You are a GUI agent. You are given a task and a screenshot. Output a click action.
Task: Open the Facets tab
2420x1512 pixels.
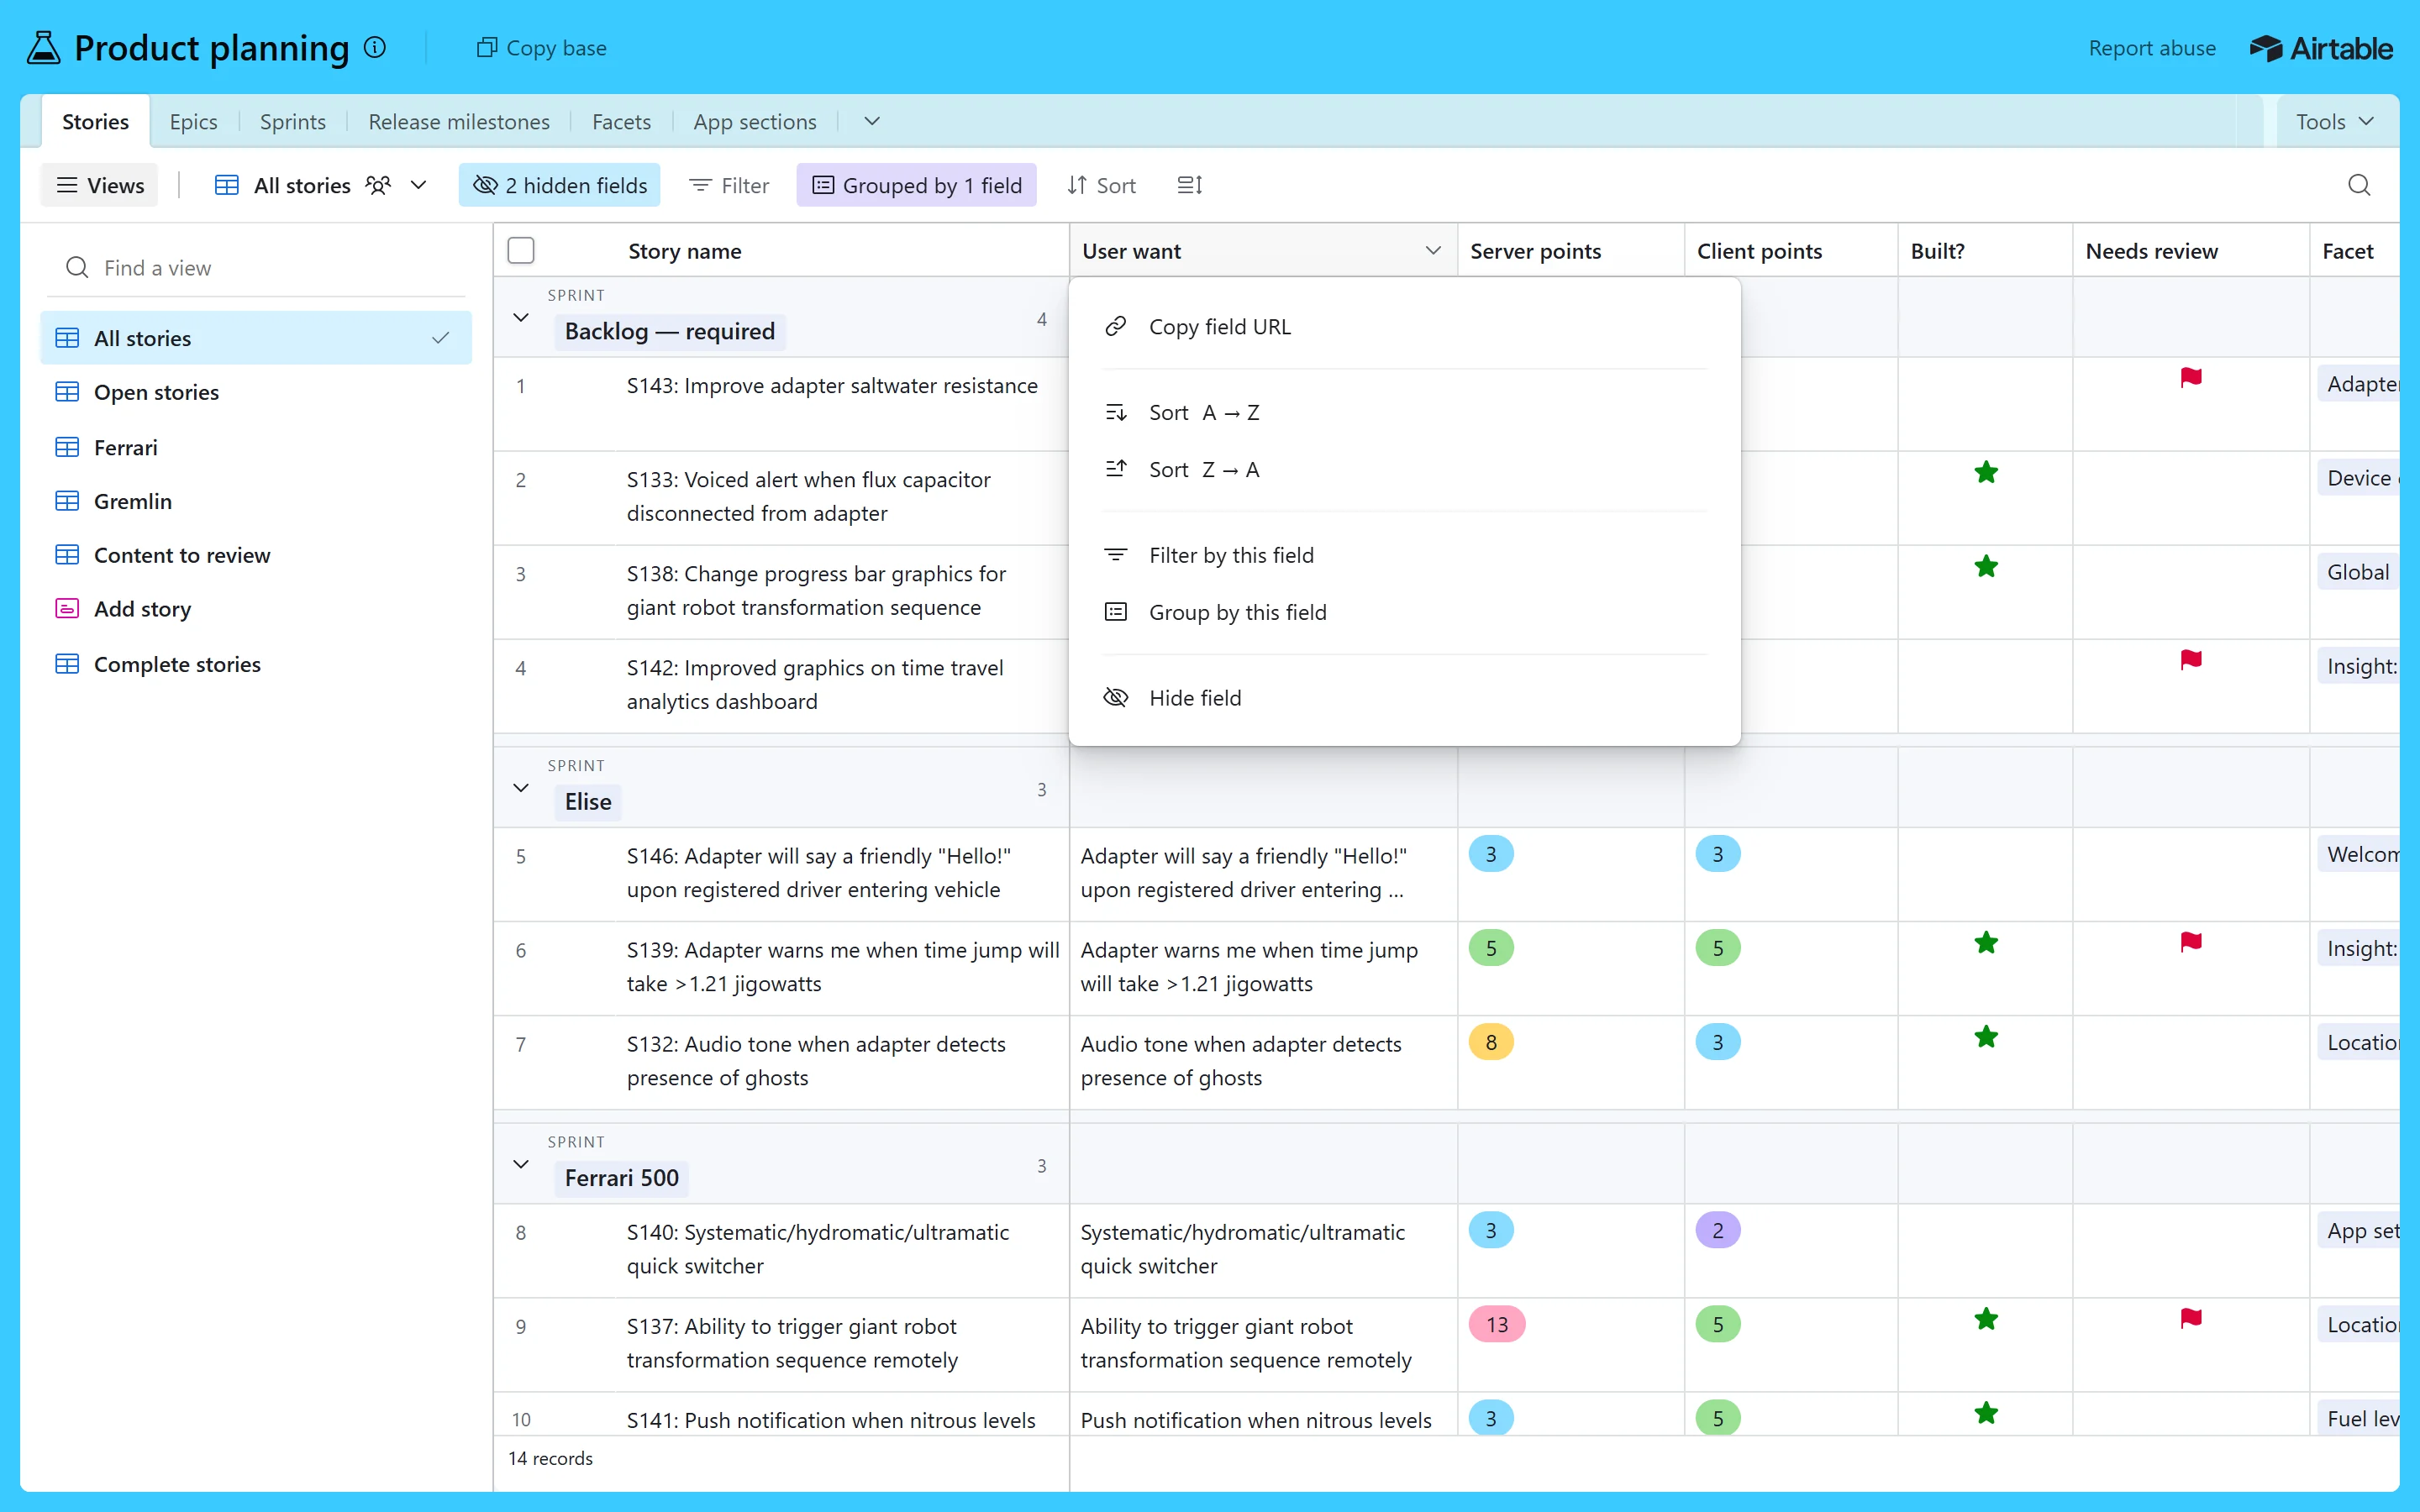621,121
